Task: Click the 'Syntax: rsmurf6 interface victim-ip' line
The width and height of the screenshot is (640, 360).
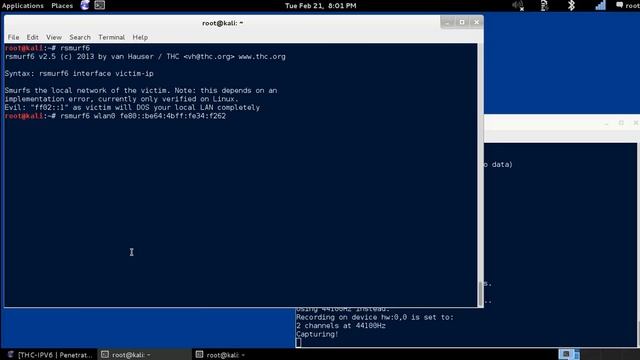Action: tap(79, 73)
